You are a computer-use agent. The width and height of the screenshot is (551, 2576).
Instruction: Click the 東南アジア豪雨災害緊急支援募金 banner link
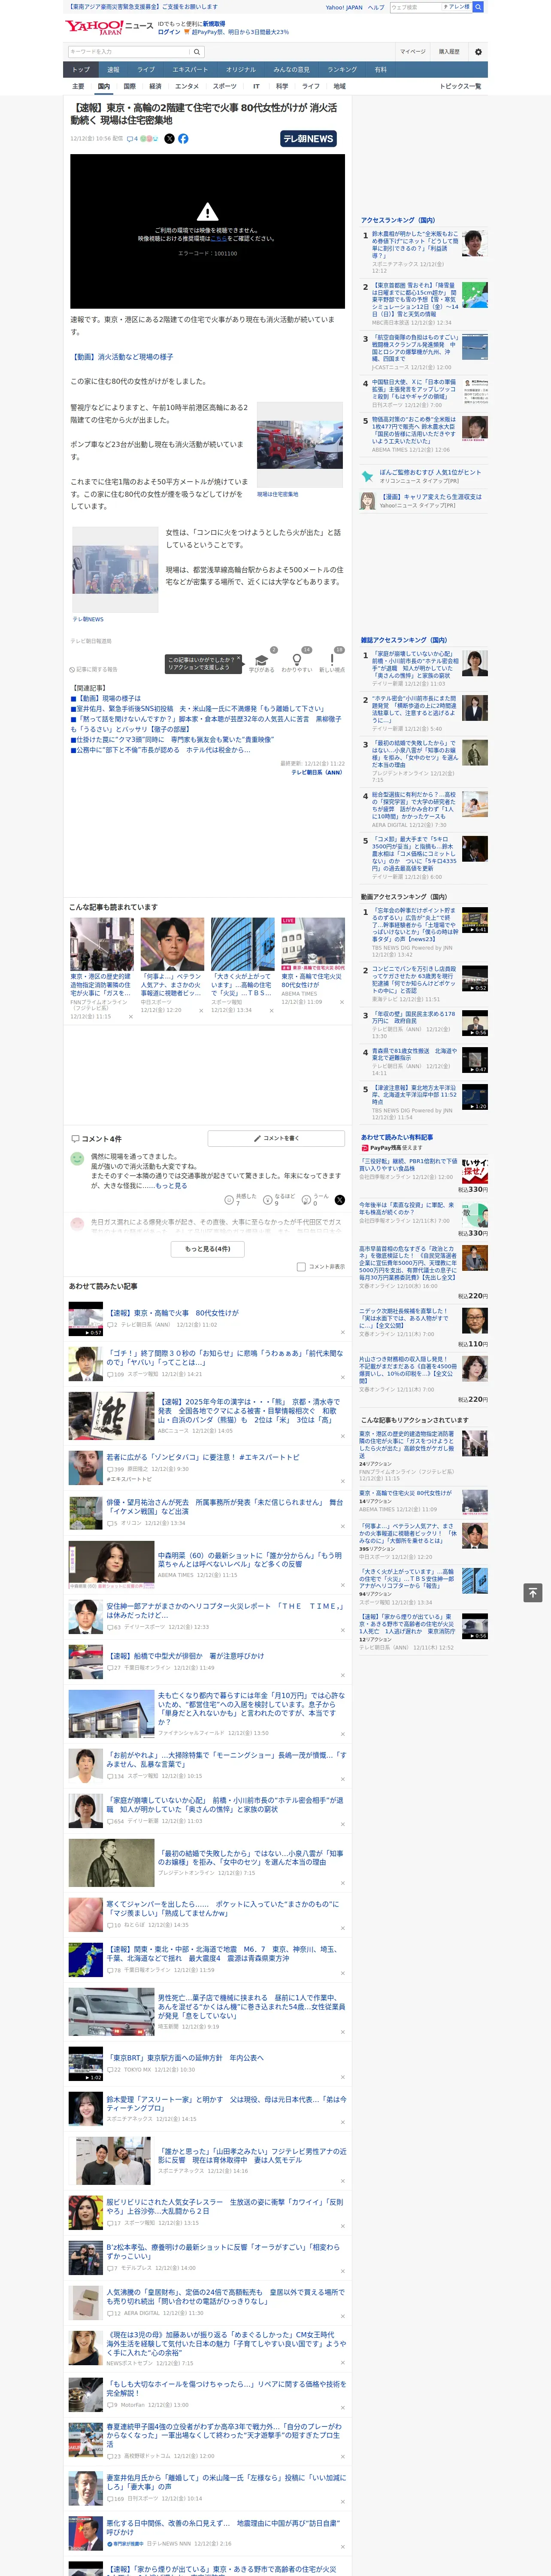click(143, 7)
